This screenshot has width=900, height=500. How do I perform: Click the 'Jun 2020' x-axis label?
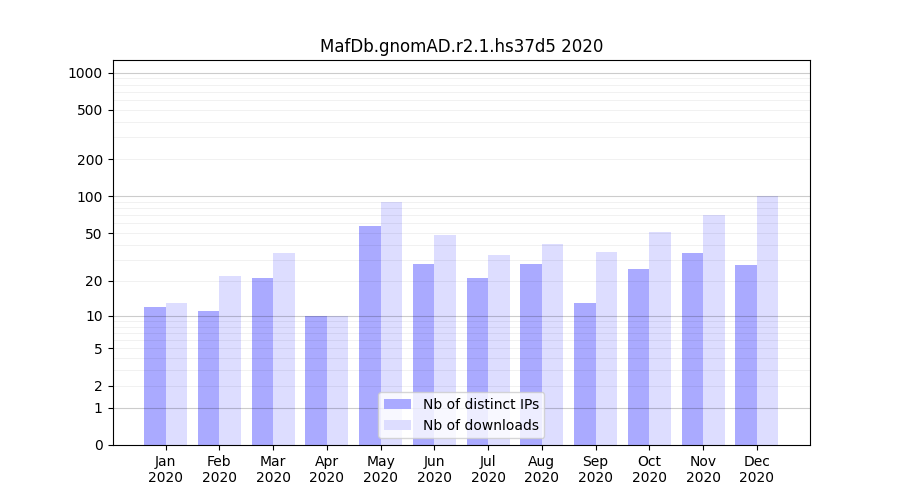434,469
